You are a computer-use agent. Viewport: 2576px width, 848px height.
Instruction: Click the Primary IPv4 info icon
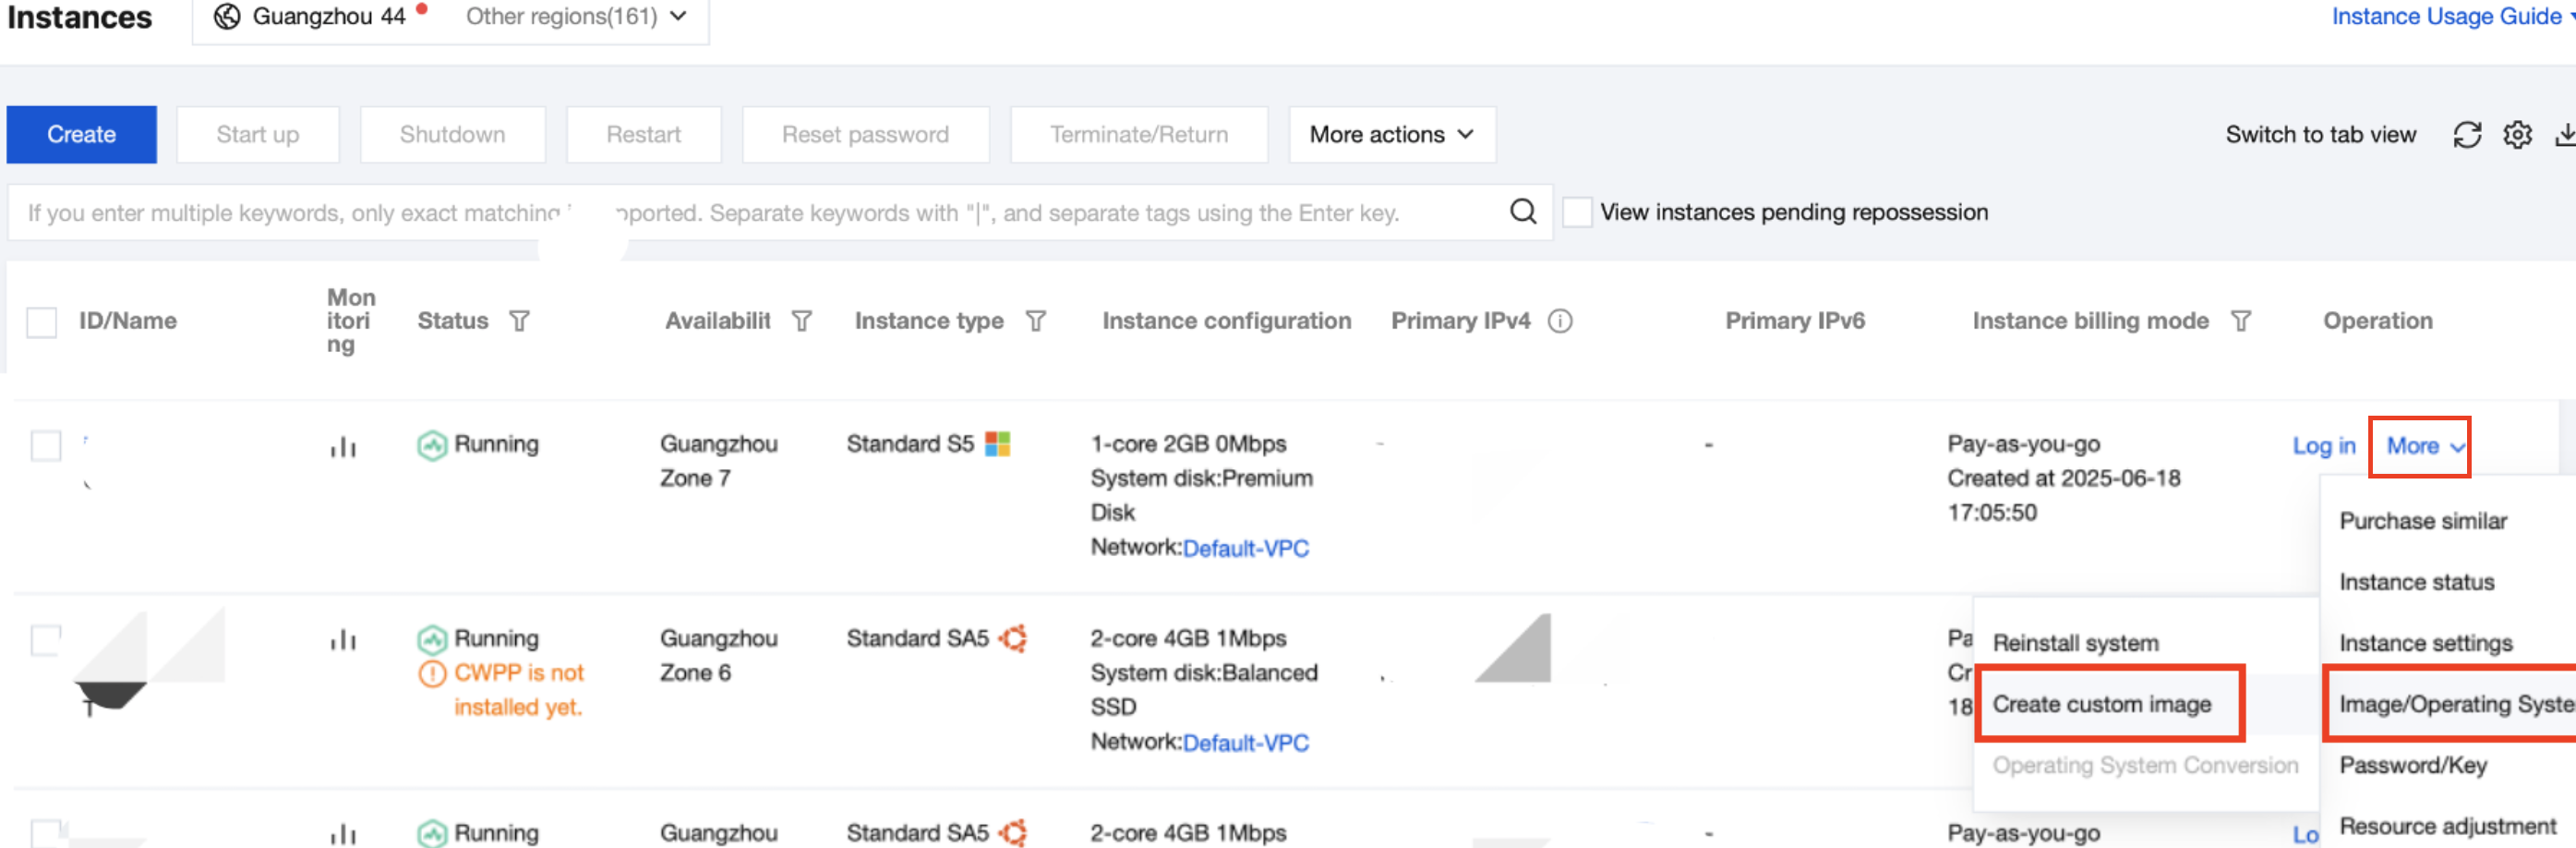(x=1559, y=321)
